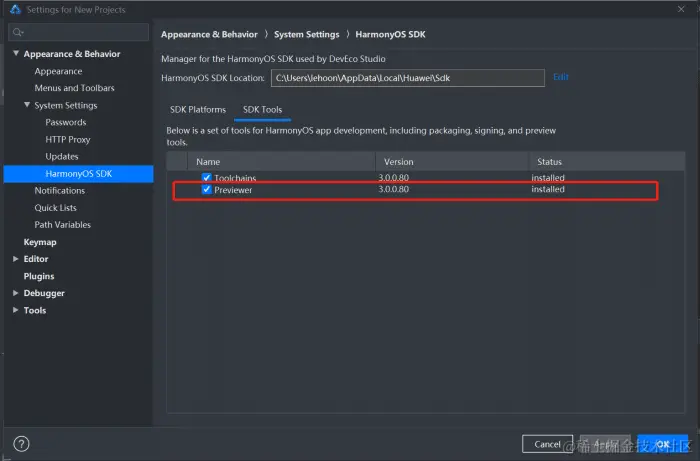Open Notifications settings
Screen dimensions: 700x461
click(60, 191)
